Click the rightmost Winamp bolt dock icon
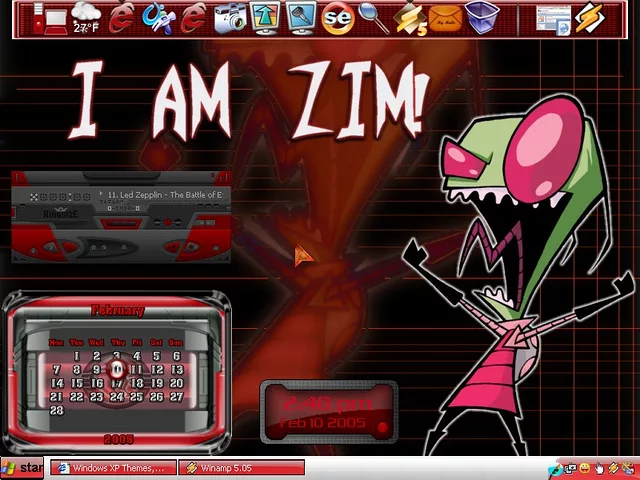640x480 pixels. point(589,18)
